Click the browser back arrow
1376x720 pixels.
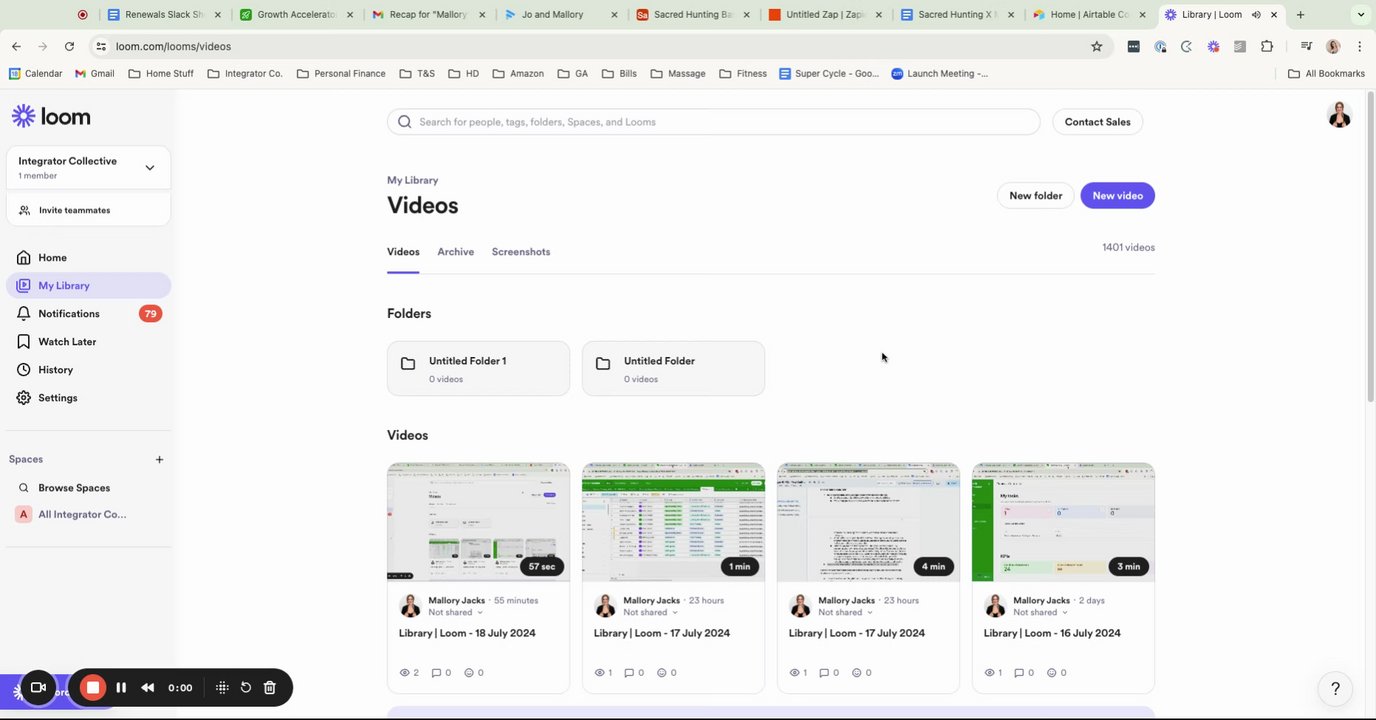tap(16, 46)
